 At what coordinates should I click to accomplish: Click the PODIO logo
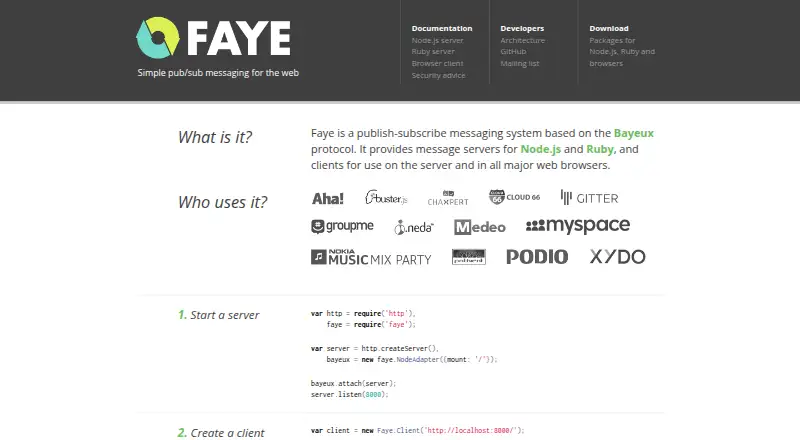point(537,257)
